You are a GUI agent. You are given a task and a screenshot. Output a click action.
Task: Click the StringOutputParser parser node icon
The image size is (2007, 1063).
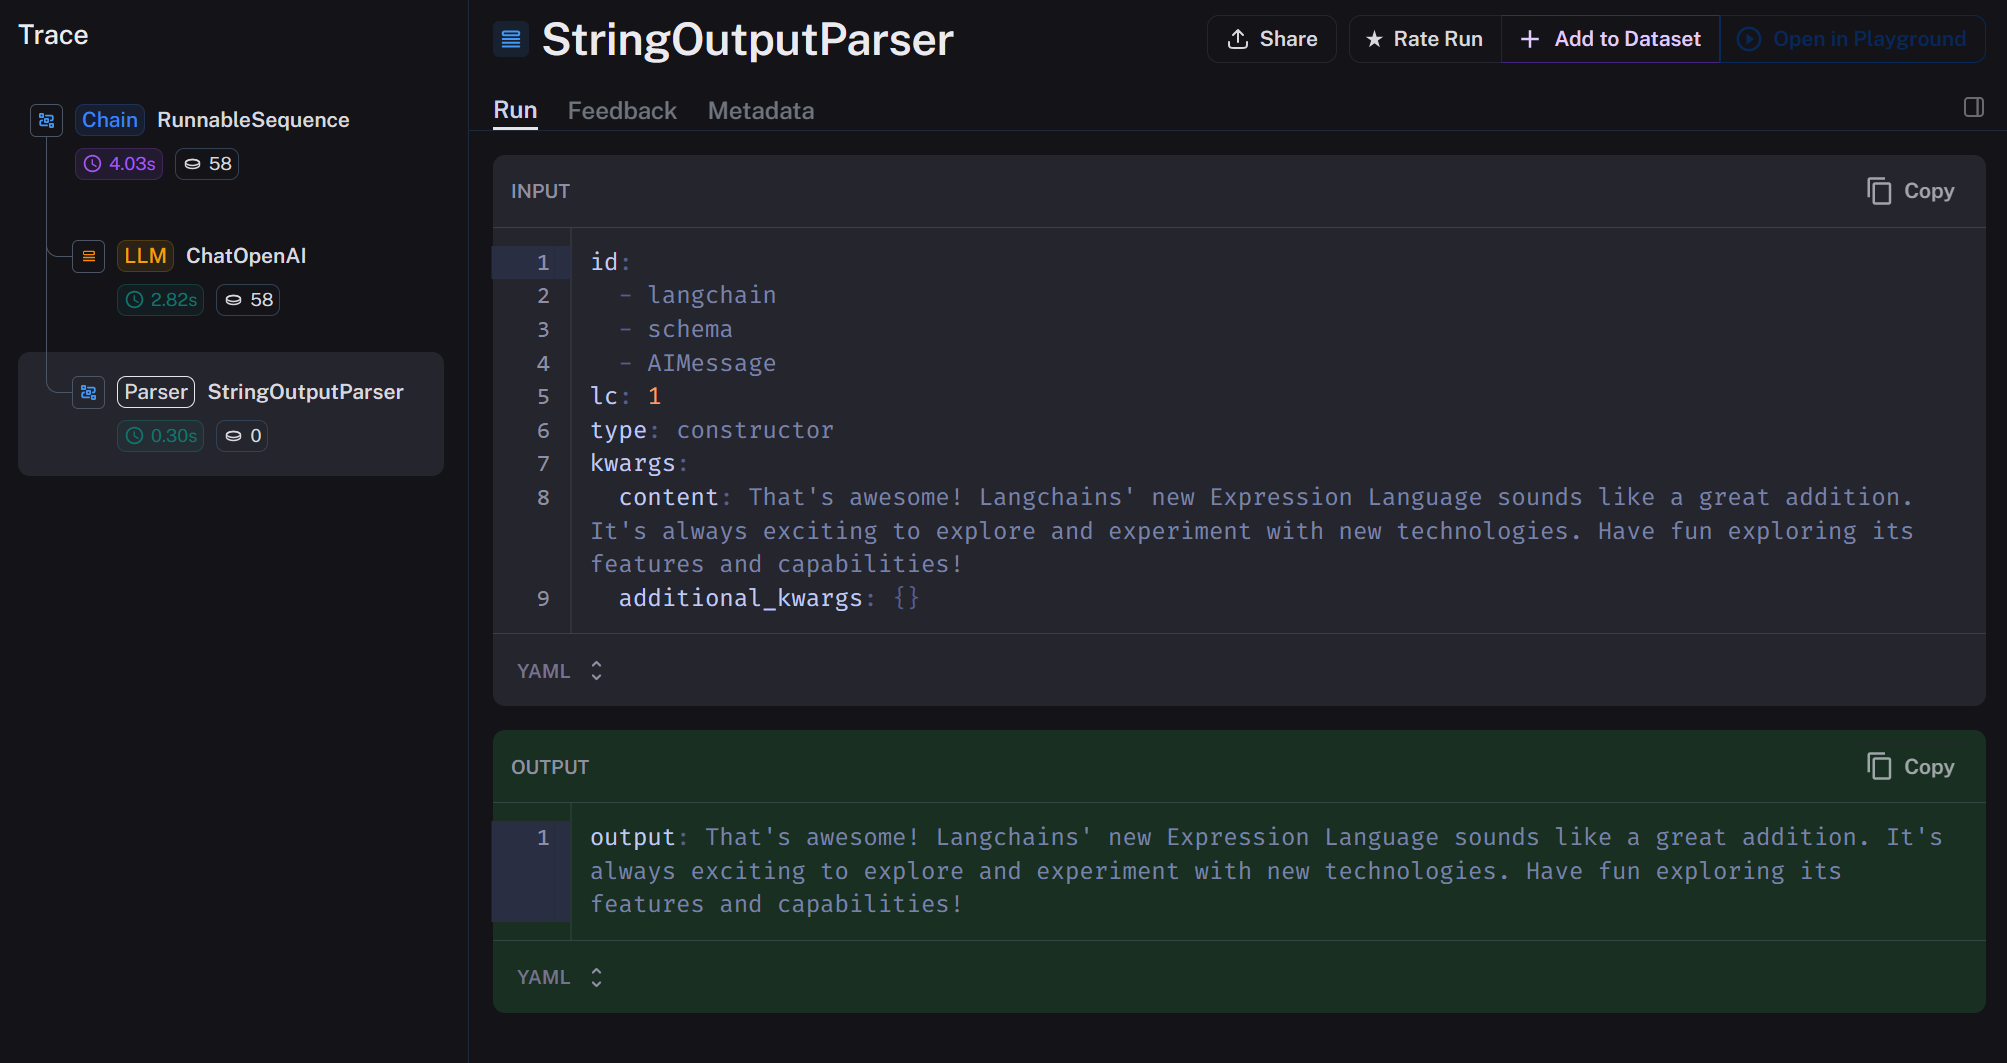coord(89,392)
